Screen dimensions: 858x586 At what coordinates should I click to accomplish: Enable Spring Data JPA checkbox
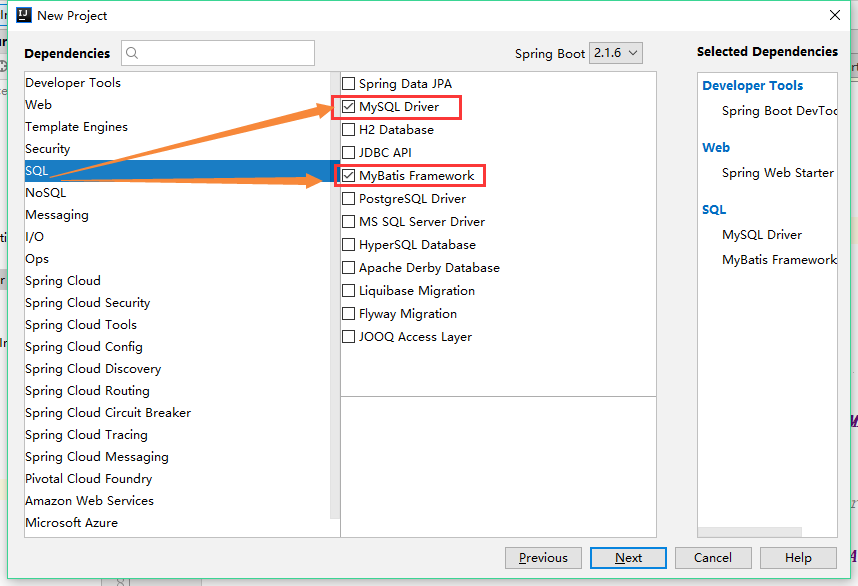tap(348, 84)
